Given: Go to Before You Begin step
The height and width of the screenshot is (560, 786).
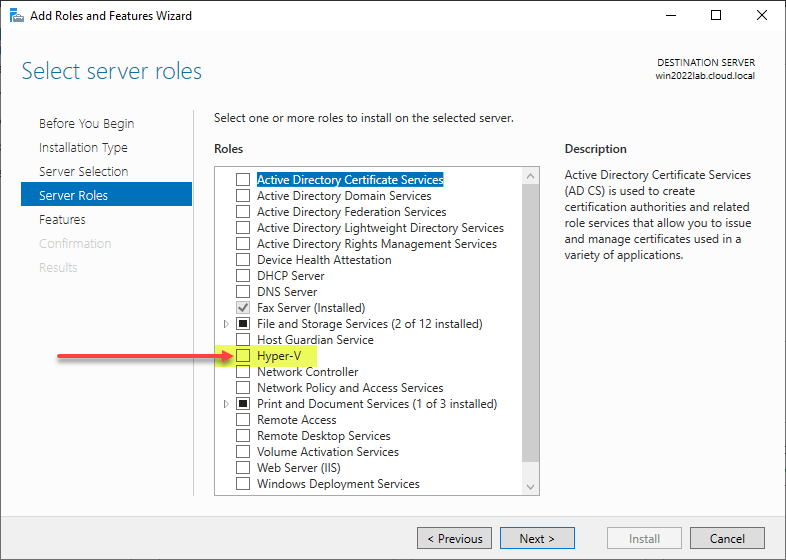Looking at the screenshot, I should [x=87, y=123].
